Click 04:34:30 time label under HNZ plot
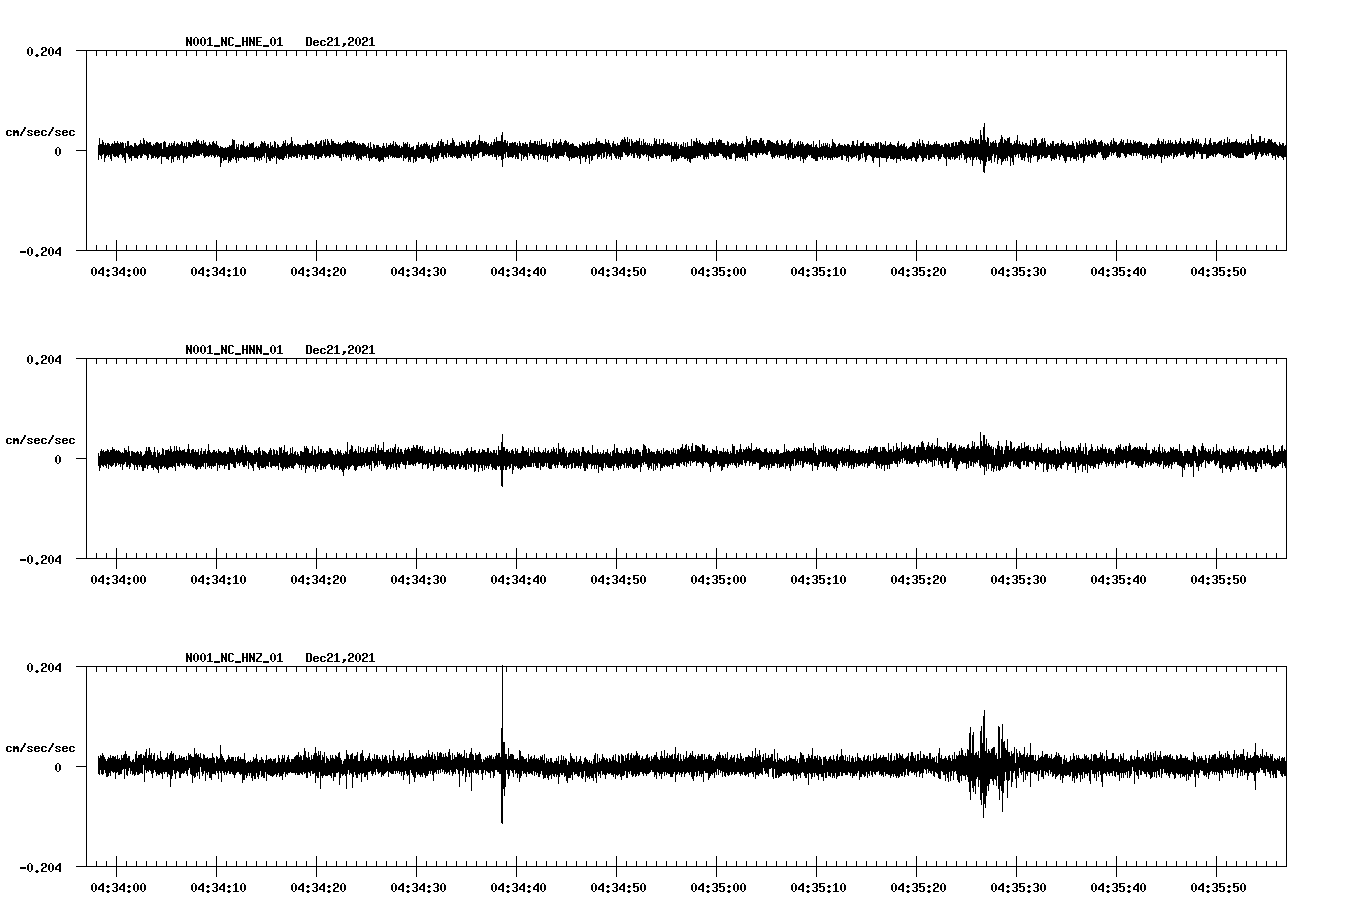 click(418, 887)
